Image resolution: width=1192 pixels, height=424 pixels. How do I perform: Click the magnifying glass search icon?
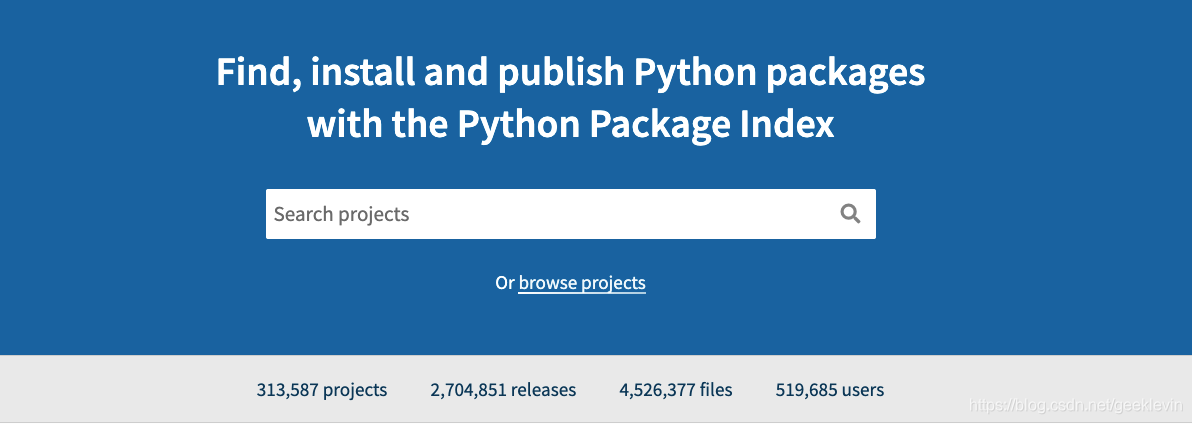tap(850, 214)
